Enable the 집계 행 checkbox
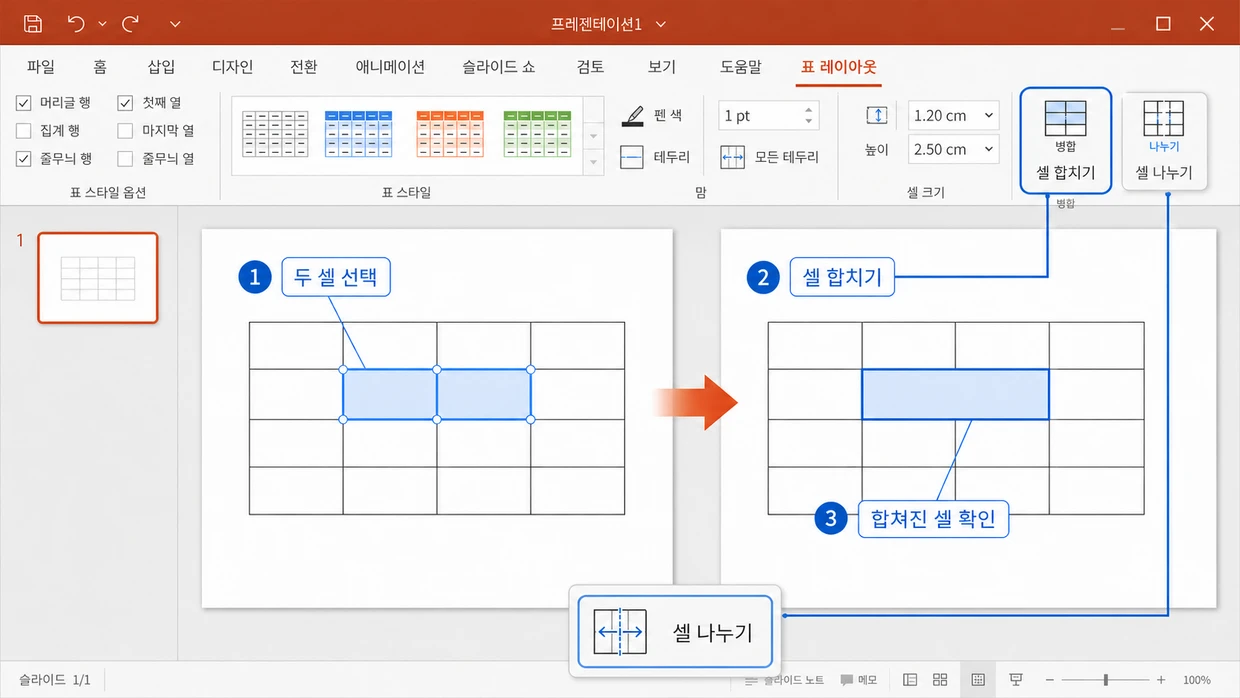 pos(24,130)
